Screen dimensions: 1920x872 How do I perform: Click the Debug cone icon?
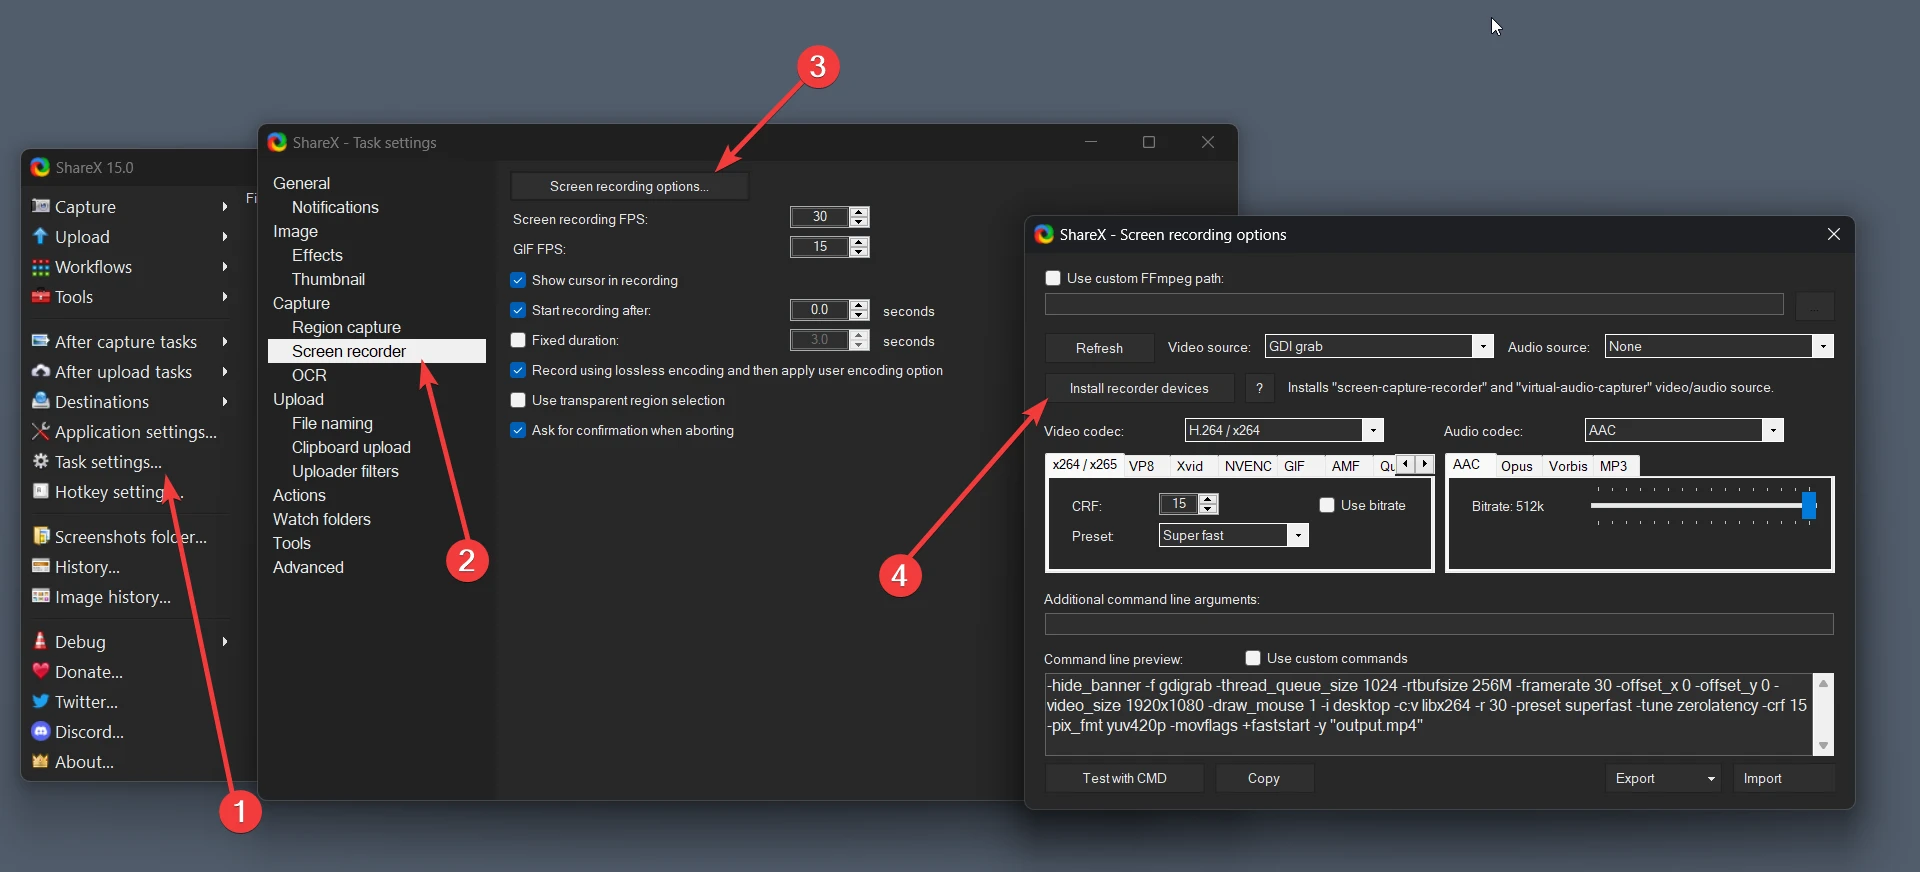(x=41, y=641)
